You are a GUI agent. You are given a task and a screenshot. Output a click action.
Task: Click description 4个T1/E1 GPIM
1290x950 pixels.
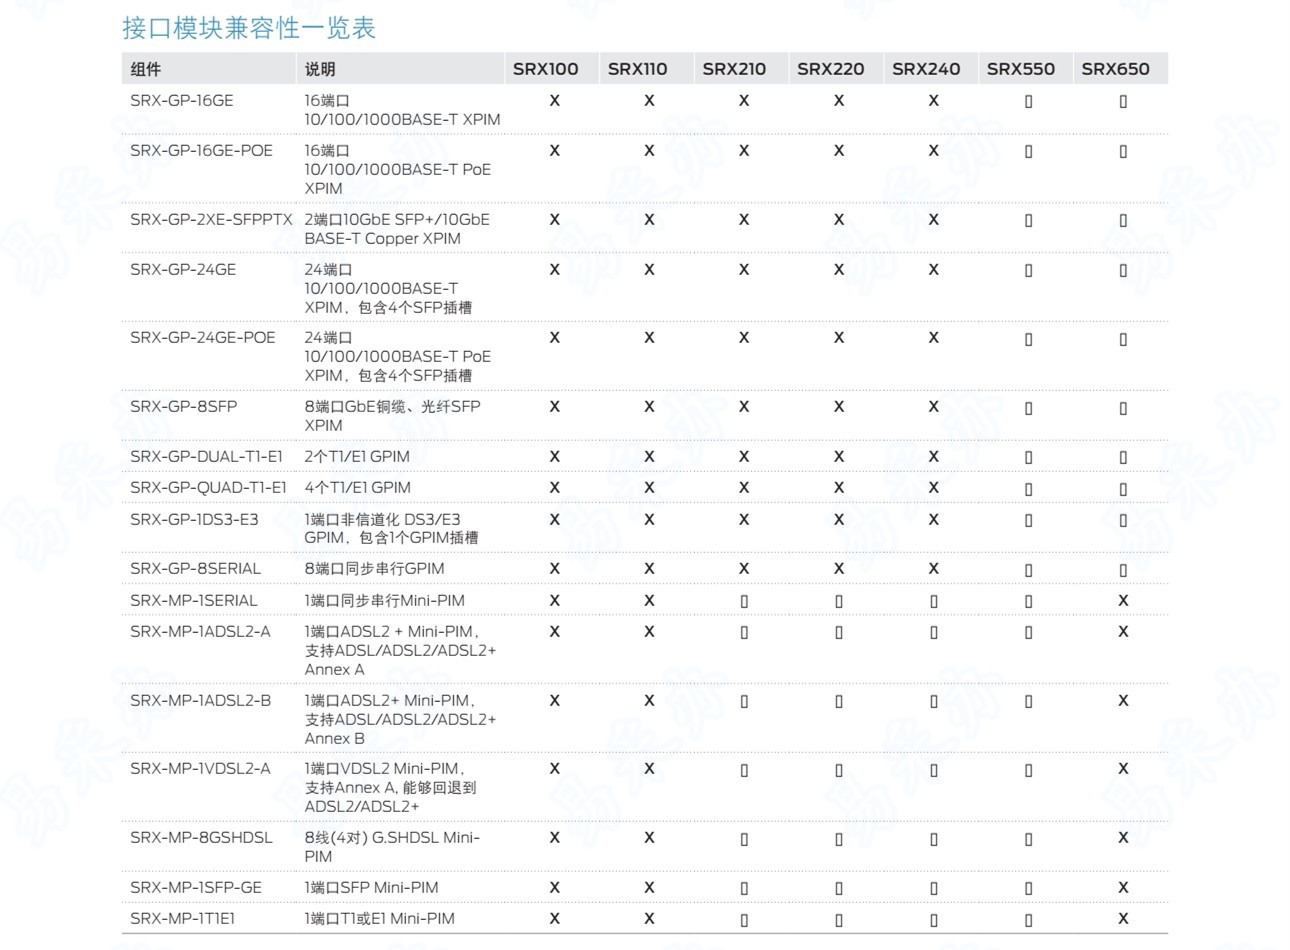[x=358, y=488]
